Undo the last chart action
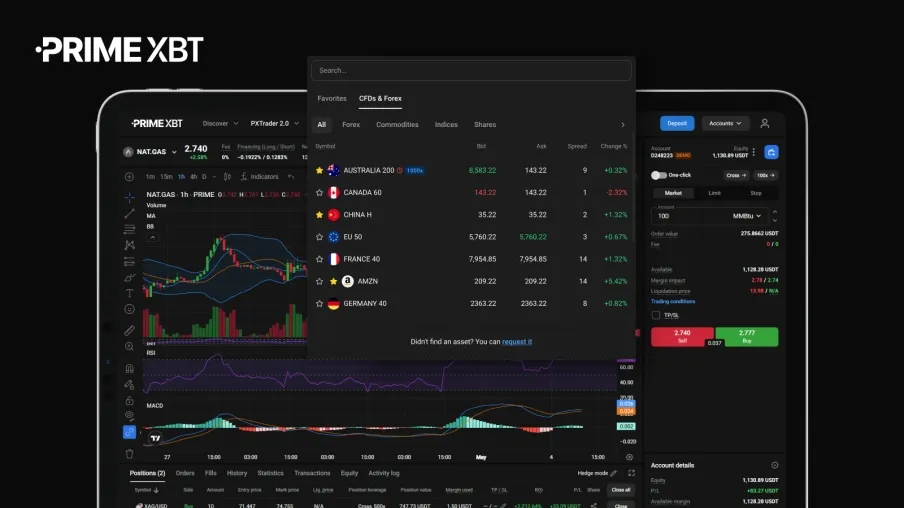This screenshot has height=508, width=904. tap(291, 177)
